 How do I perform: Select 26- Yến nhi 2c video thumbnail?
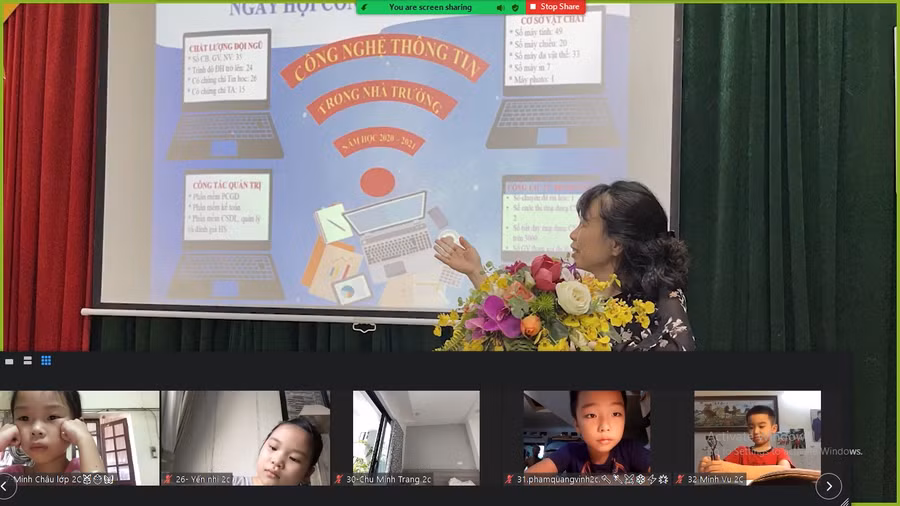tap(246, 438)
